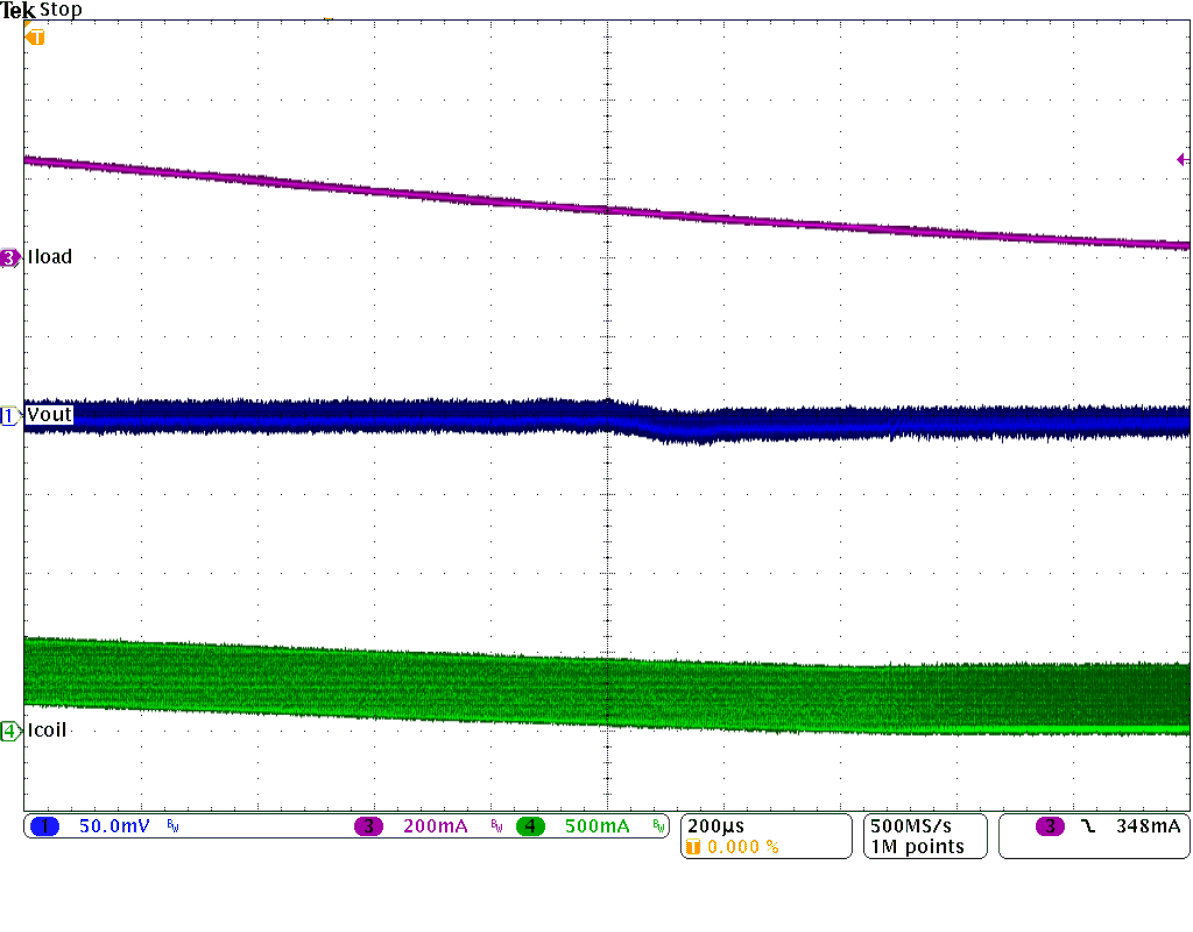Click the Bw bandwidth-limit icon next to 500mA
Image resolution: width=1193 pixels, height=932 pixels.
point(658,827)
